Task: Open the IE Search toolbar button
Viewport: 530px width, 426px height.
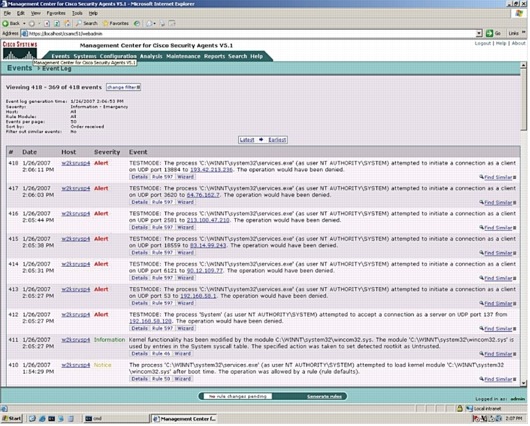Action: click(x=87, y=23)
